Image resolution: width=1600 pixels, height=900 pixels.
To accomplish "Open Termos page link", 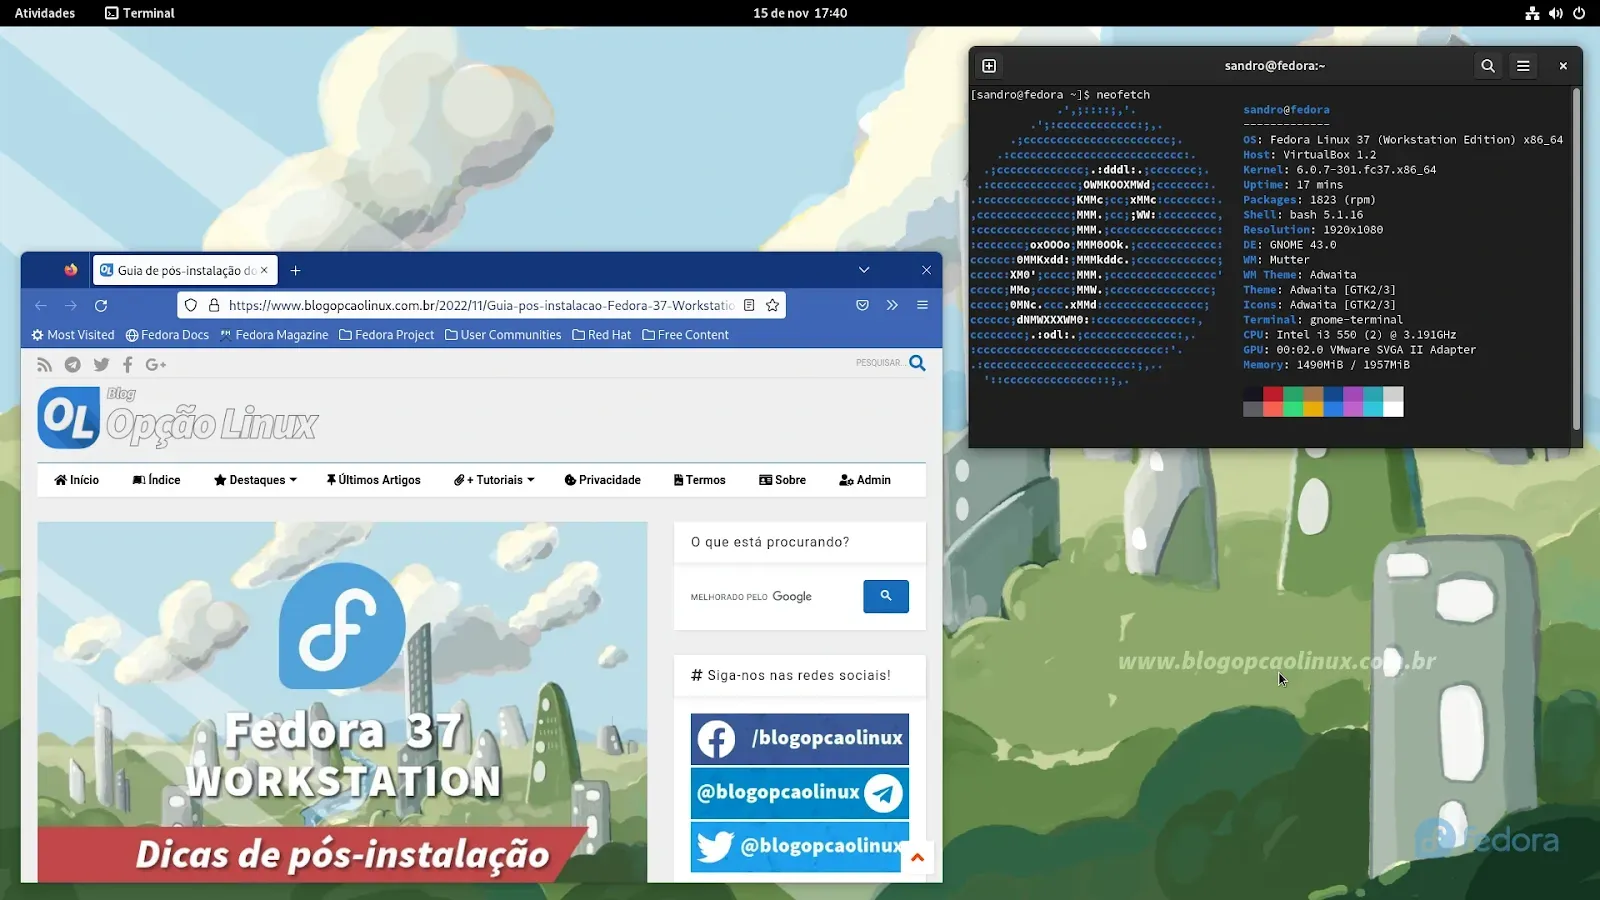I will [699, 480].
